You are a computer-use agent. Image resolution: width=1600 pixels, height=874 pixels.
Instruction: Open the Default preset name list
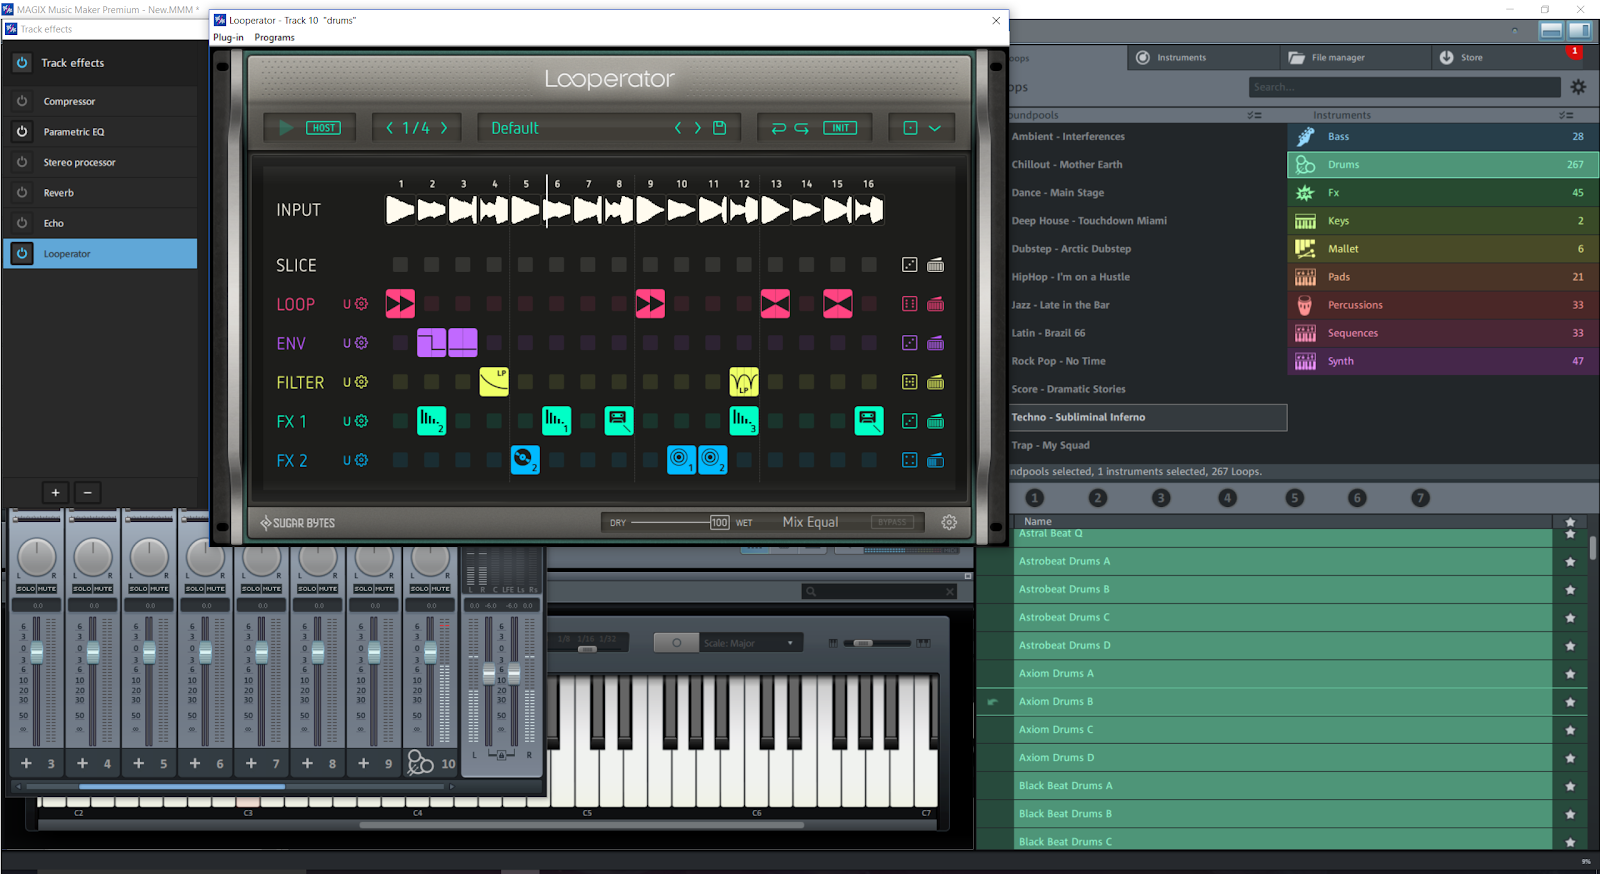pos(515,128)
